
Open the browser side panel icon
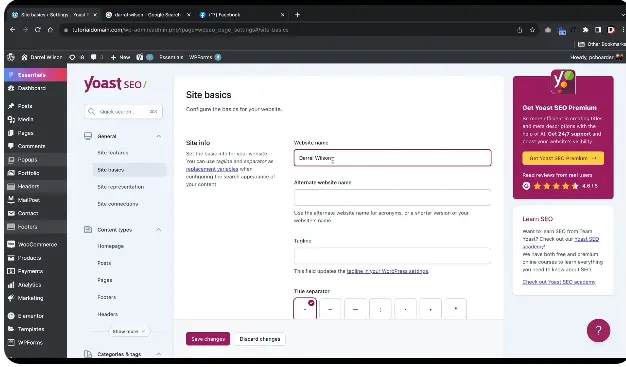pos(598,30)
